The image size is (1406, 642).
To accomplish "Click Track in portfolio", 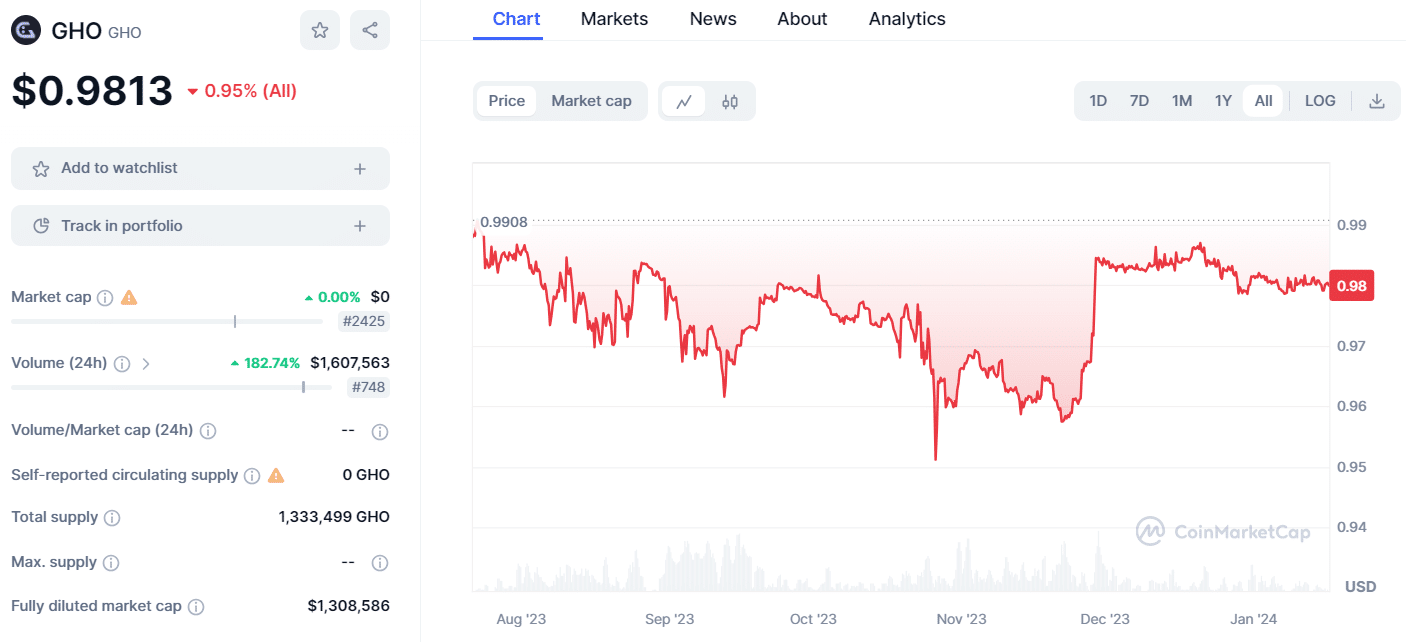I will tap(200, 225).
